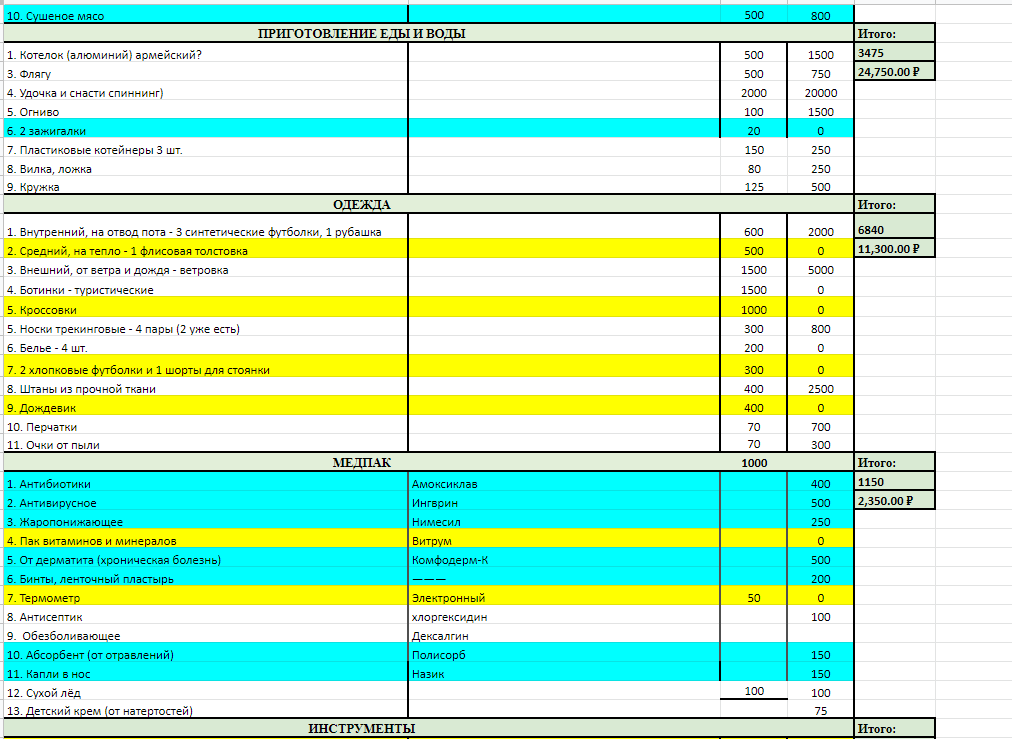Click the 1000 value in the МЕДПАК header row

754,463
